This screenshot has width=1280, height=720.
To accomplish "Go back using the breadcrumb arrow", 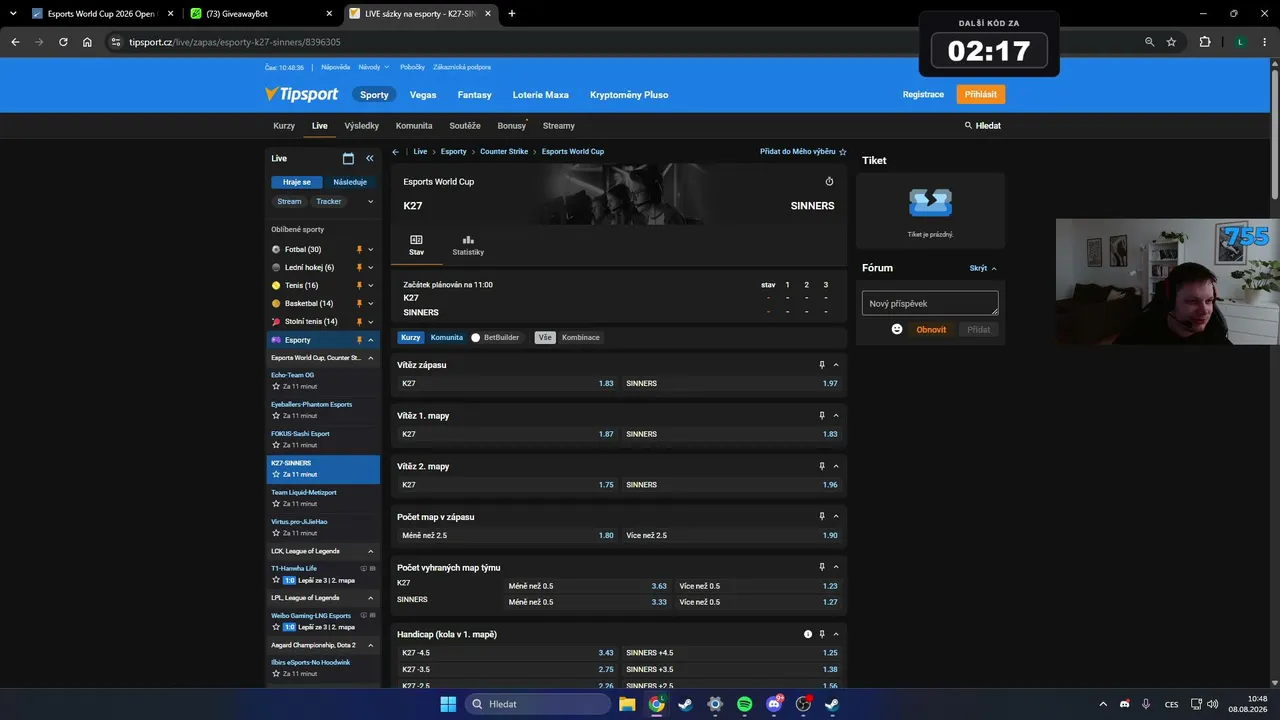I will pos(396,152).
